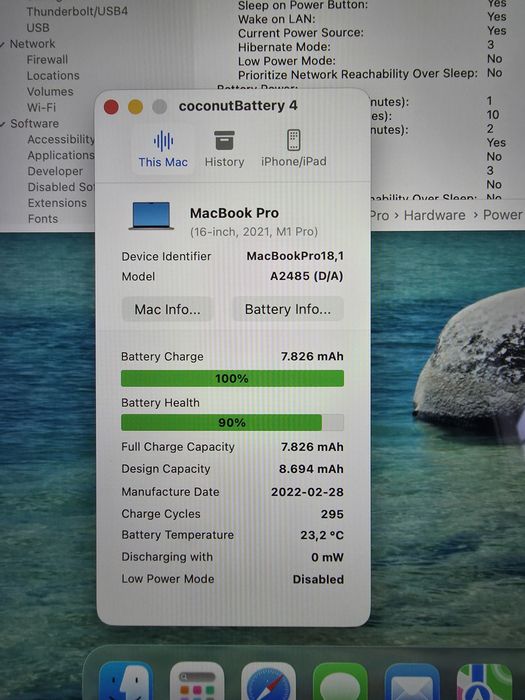Select Thunderbolt/USB4 in System Information sidebar
The image size is (525, 700).
(x=77, y=11)
